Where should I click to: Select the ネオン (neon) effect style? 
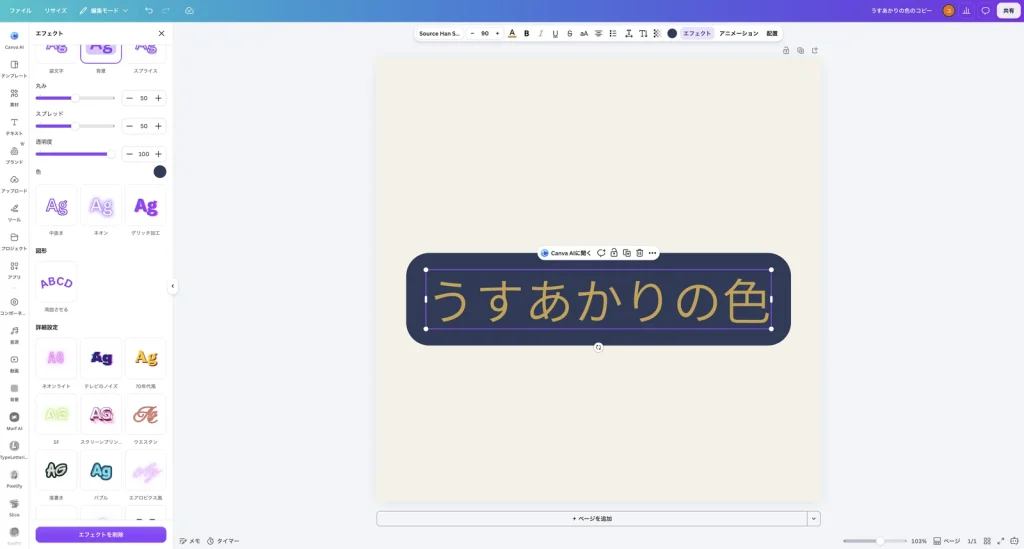101,206
